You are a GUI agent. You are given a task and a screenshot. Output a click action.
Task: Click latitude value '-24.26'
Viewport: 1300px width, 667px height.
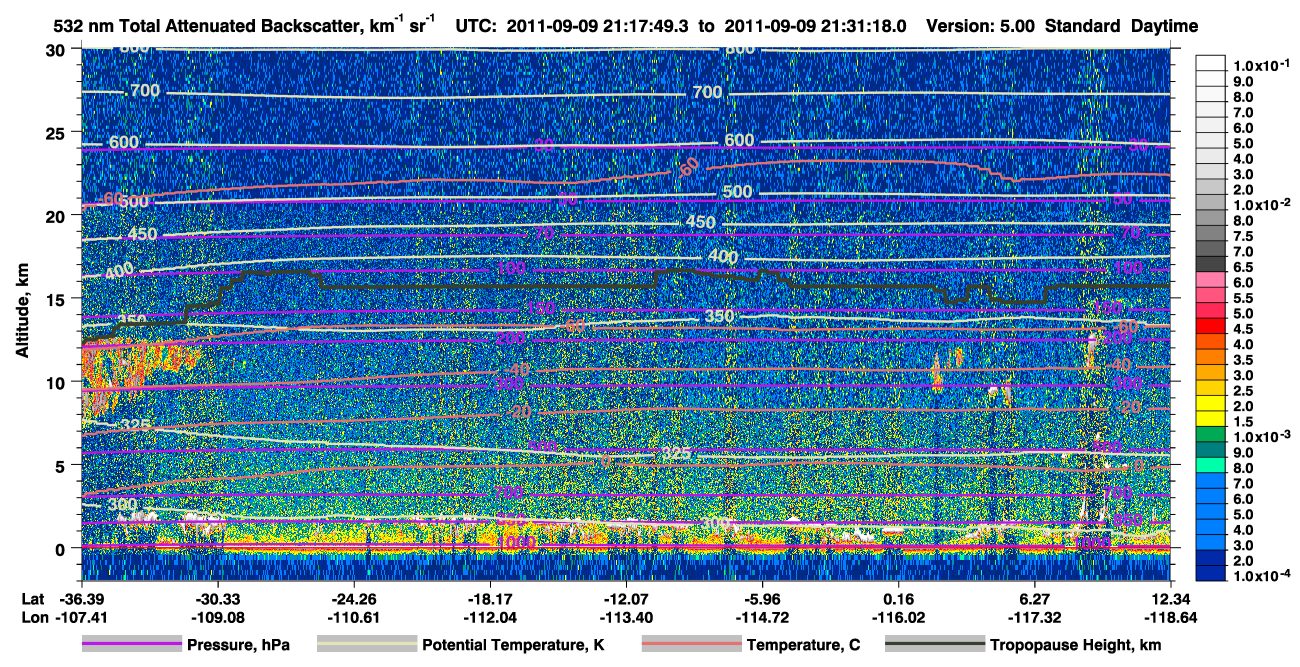[354, 598]
